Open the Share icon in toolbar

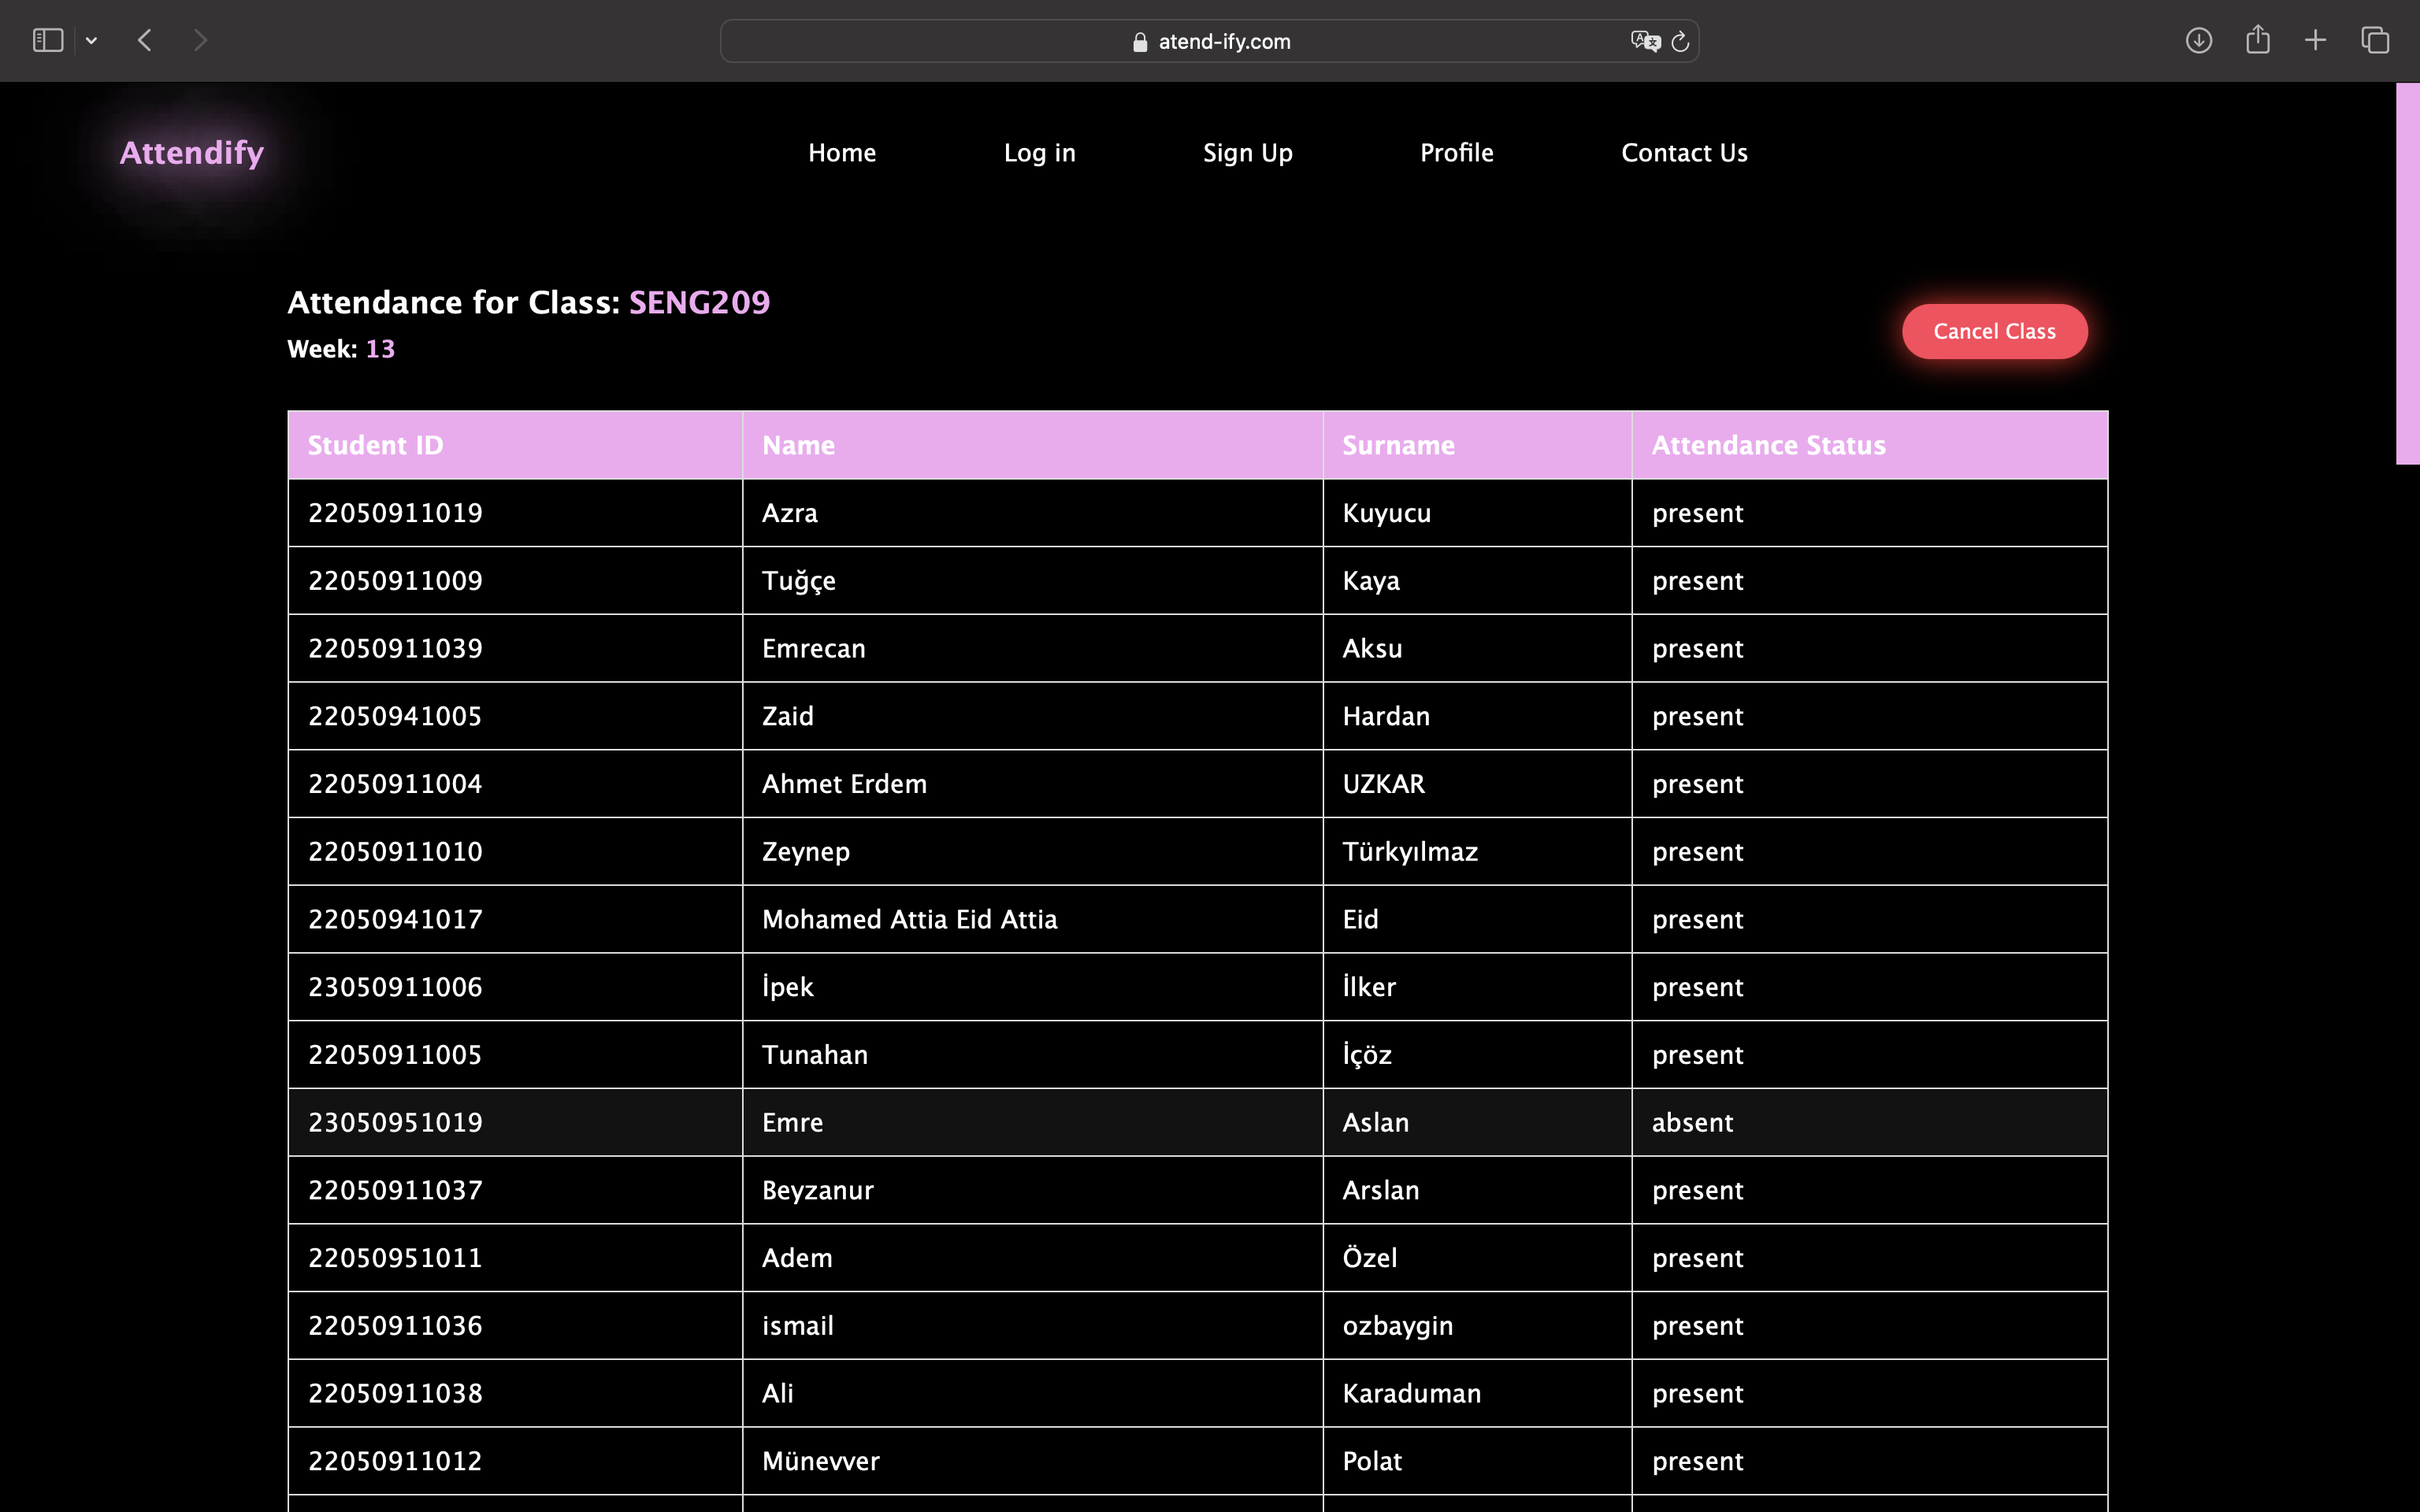point(2257,40)
